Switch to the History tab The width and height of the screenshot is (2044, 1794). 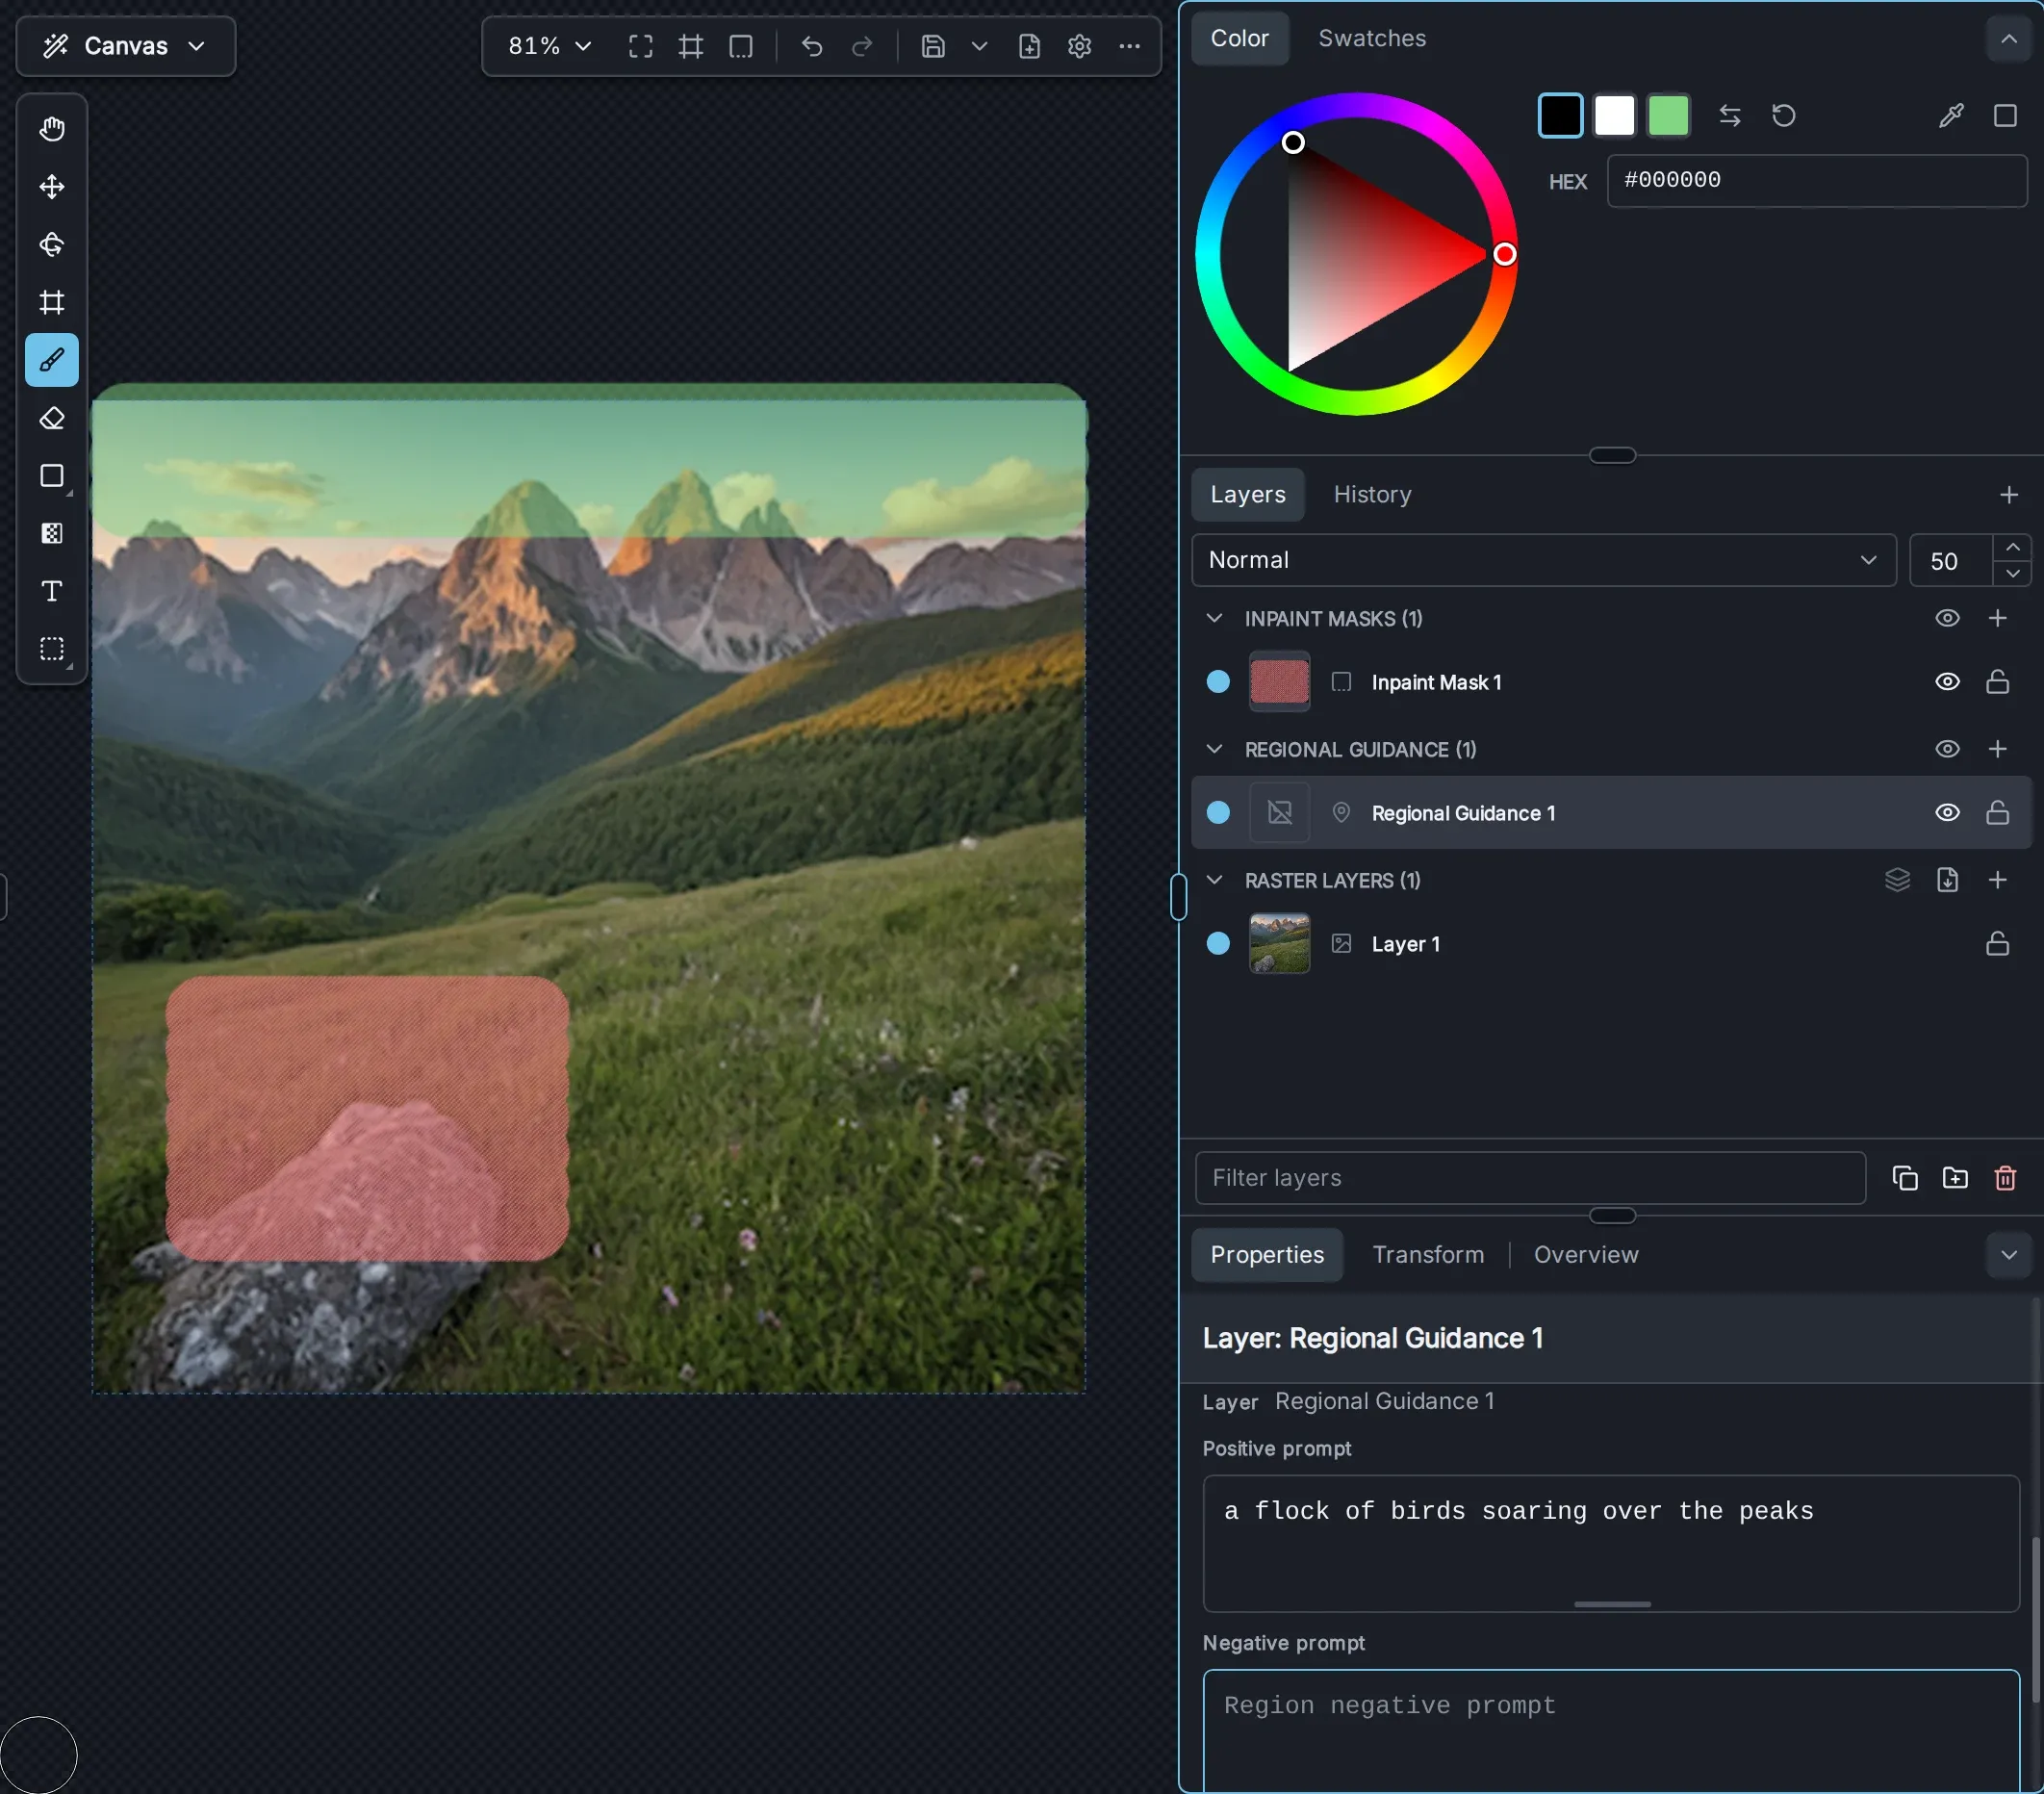1372,494
